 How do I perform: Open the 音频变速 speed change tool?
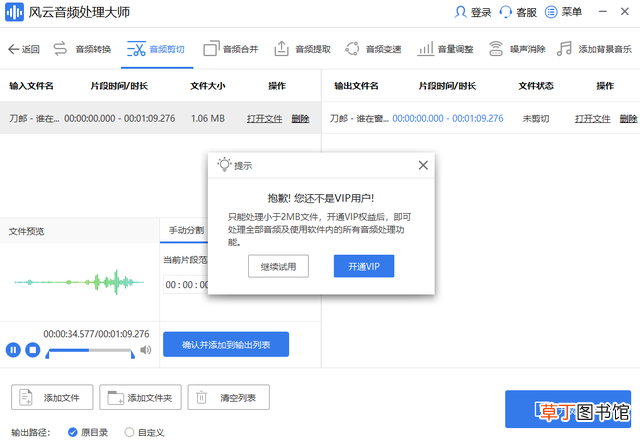pyautogui.click(x=373, y=49)
